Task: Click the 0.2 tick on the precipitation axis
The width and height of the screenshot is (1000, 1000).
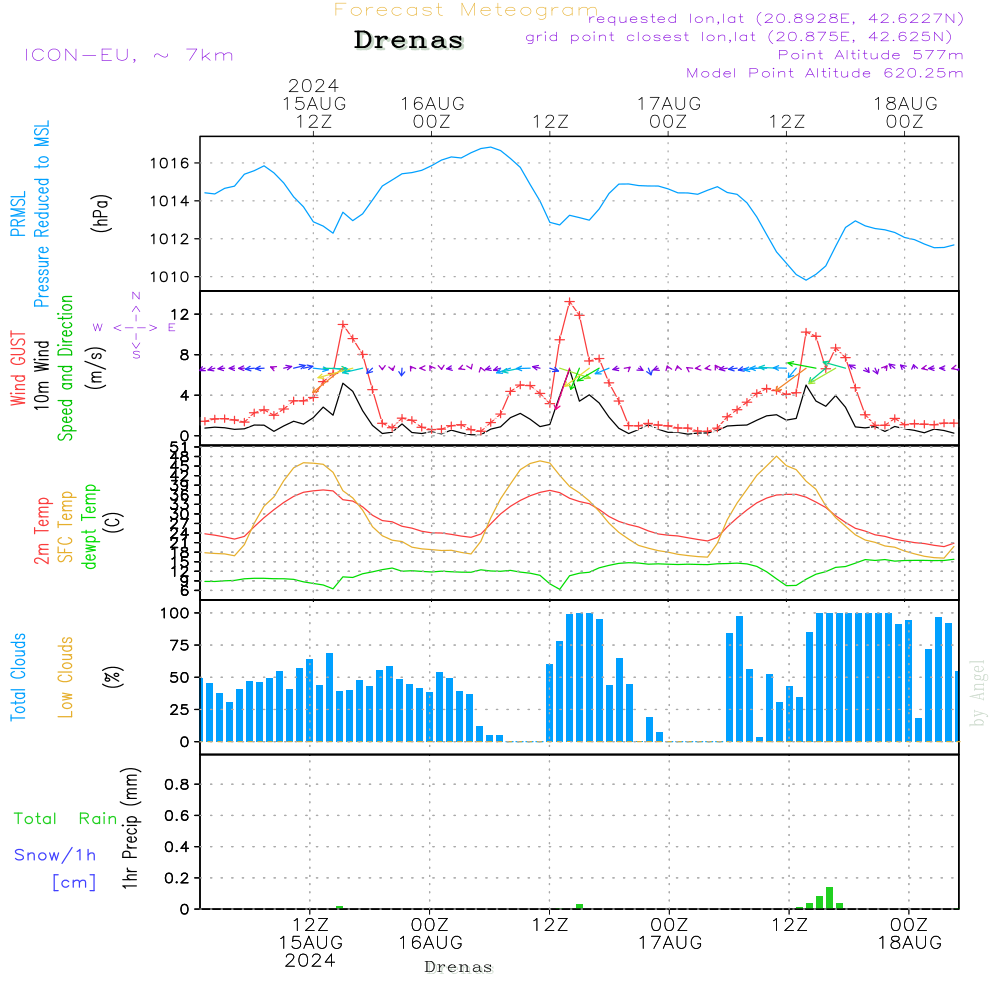Action: pos(177,879)
